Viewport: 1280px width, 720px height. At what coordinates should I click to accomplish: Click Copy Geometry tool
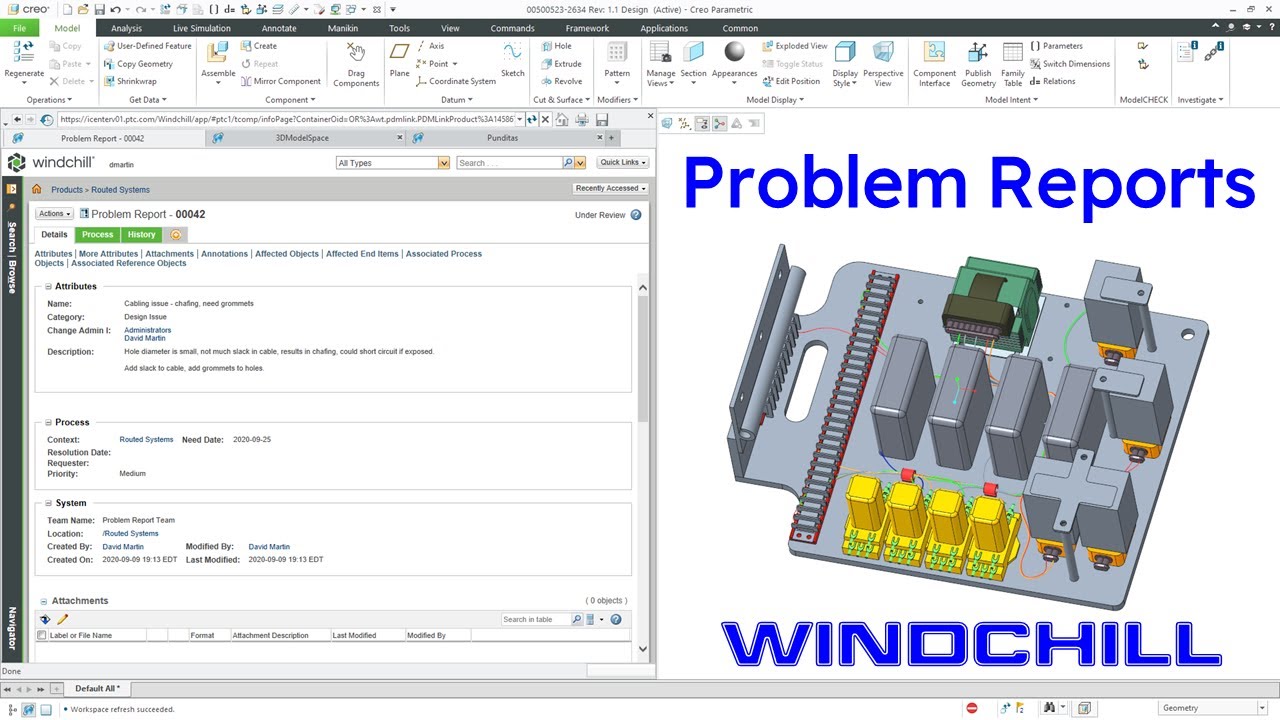coord(138,64)
